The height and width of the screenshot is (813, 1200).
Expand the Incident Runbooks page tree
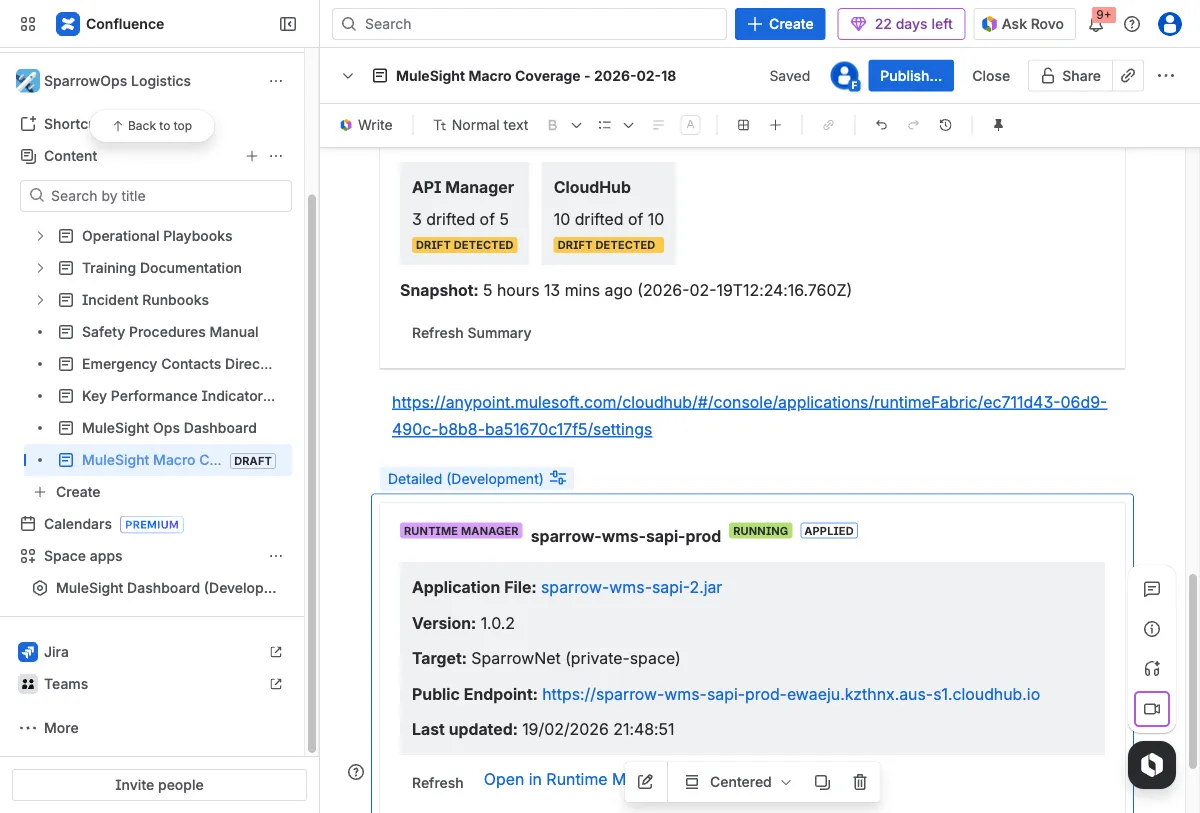[x=40, y=300]
